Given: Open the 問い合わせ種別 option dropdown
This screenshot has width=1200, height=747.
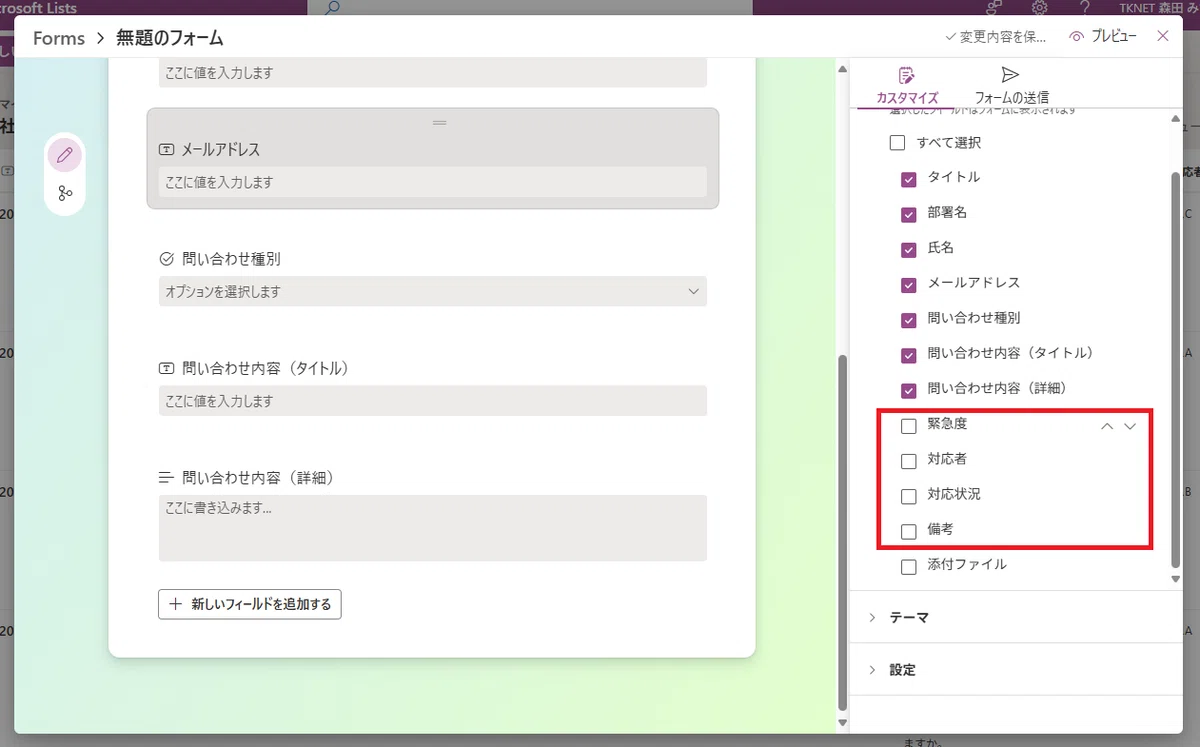Looking at the screenshot, I should (x=433, y=291).
